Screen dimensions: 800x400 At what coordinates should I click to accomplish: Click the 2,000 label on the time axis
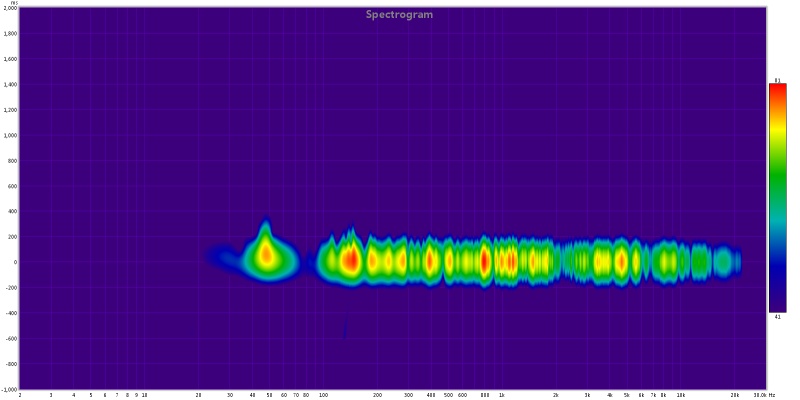[x=9, y=9]
